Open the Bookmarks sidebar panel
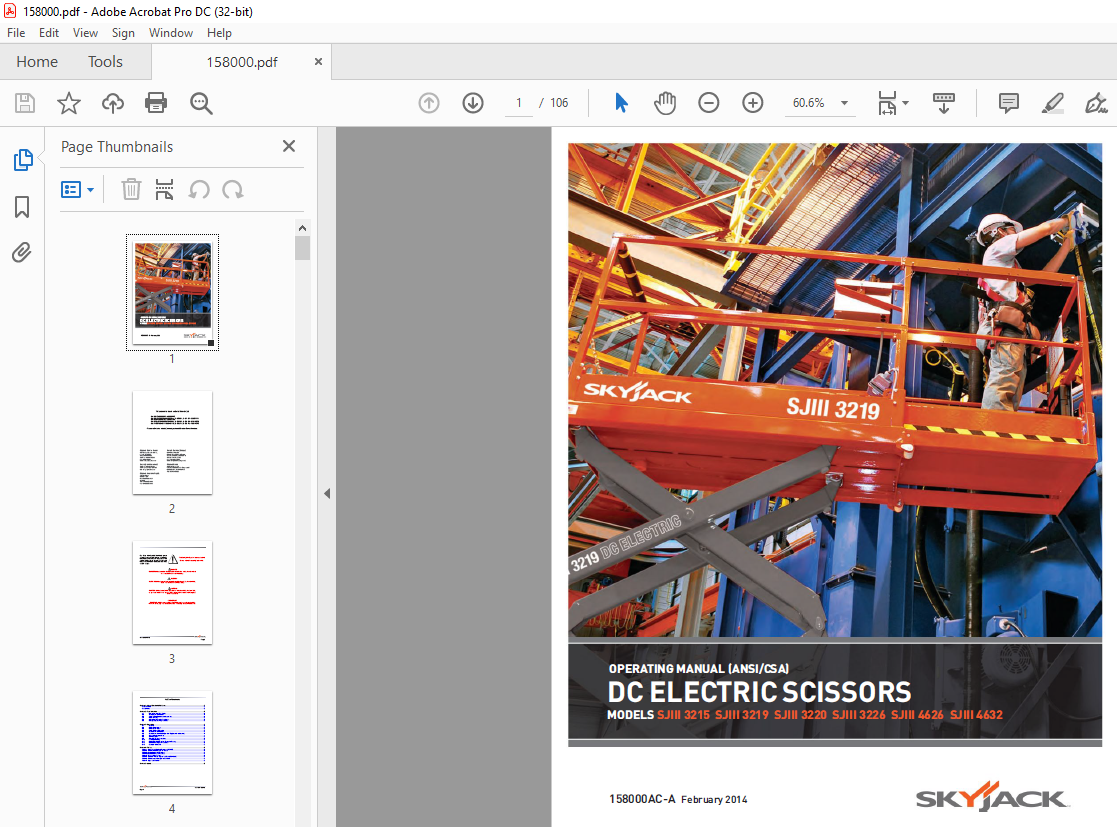This screenshot has width=1117, height=827. pos(22,207)
